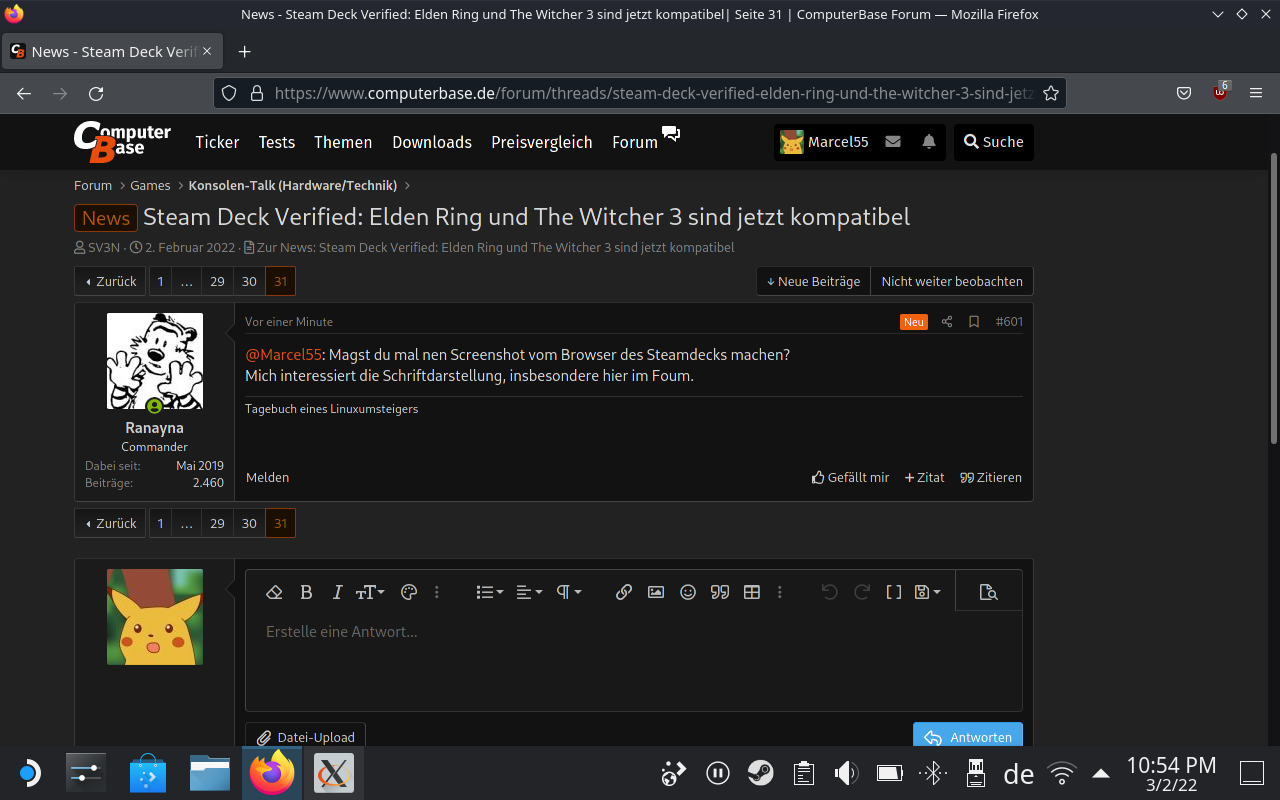Like the post with Gefällt mir
The width and height of the screenshot is (1280, 800).
[850, 477]
